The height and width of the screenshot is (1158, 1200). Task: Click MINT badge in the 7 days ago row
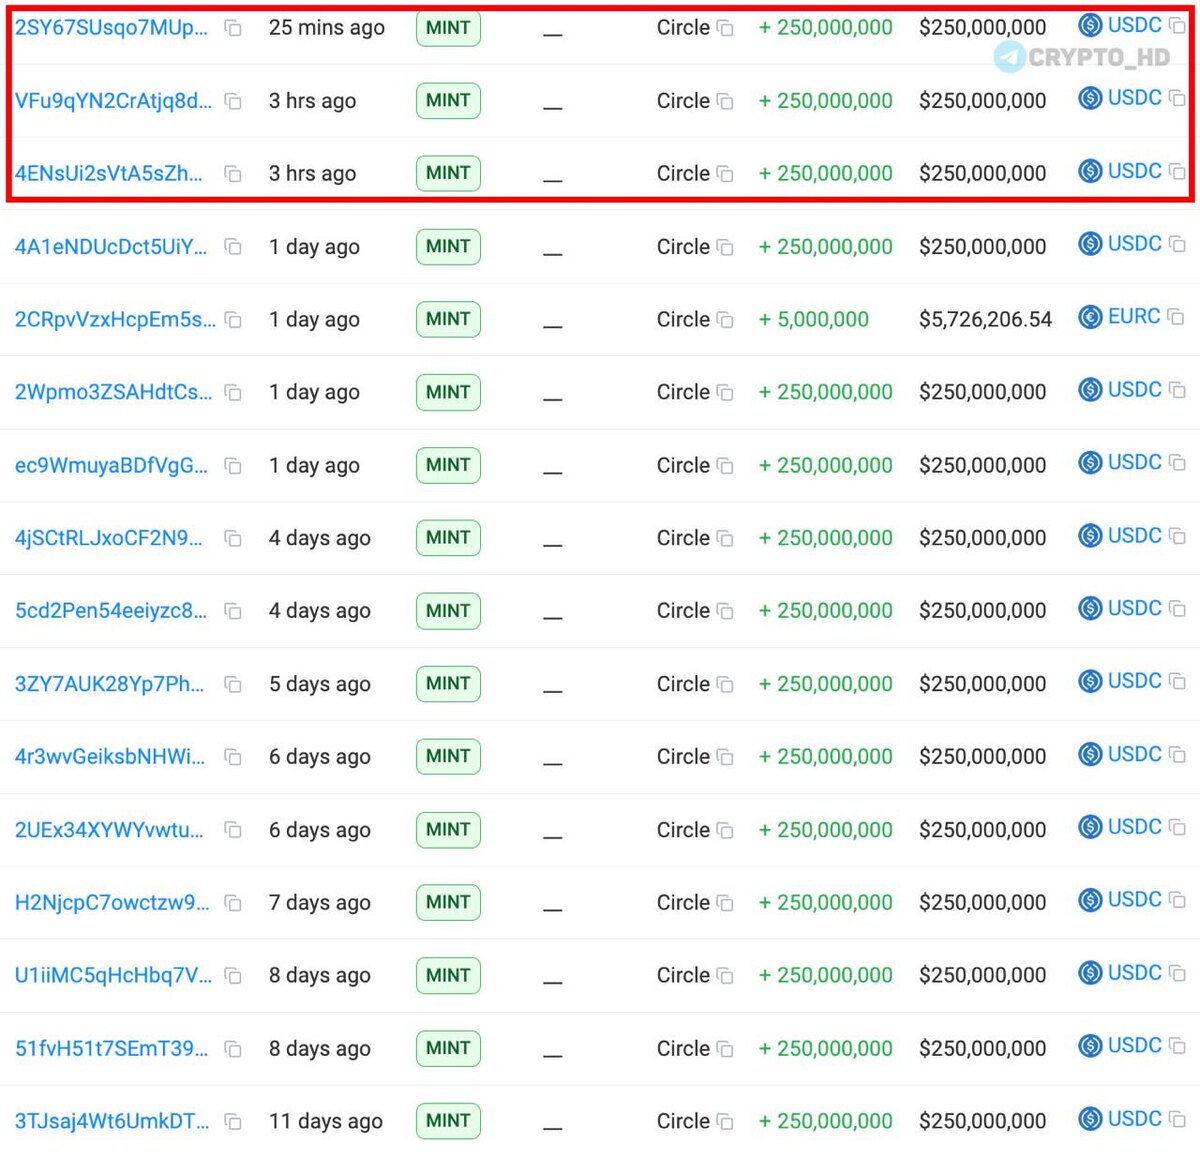[x=448, y=902]
